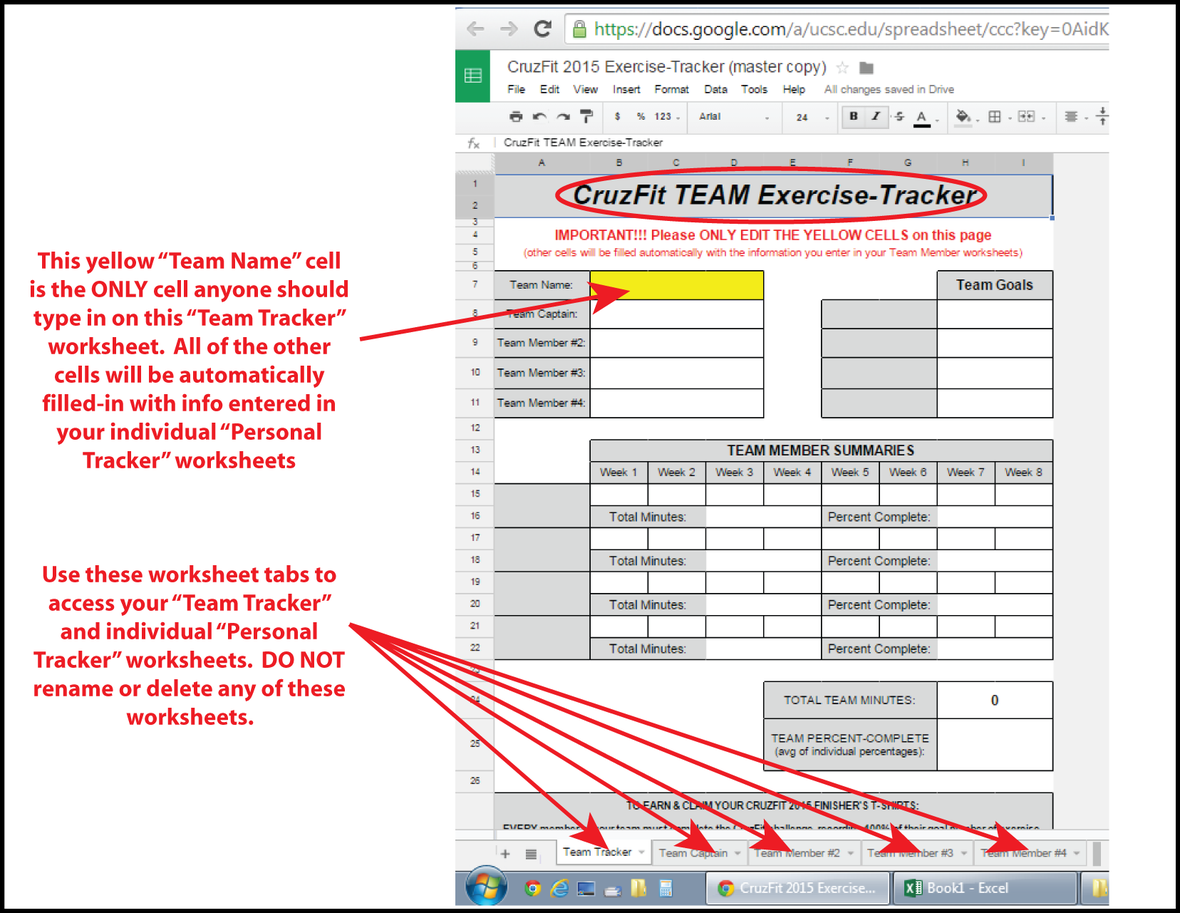Click the Merge cells icon
The image size is (1180, 913).
coord(1026,117)
